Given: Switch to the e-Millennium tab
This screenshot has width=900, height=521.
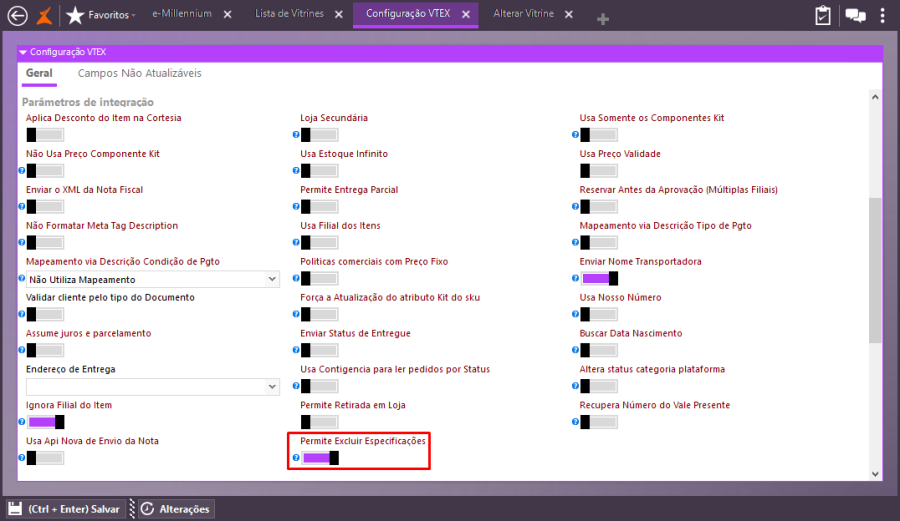Looking at the screenshot, I should click(182, 14).
